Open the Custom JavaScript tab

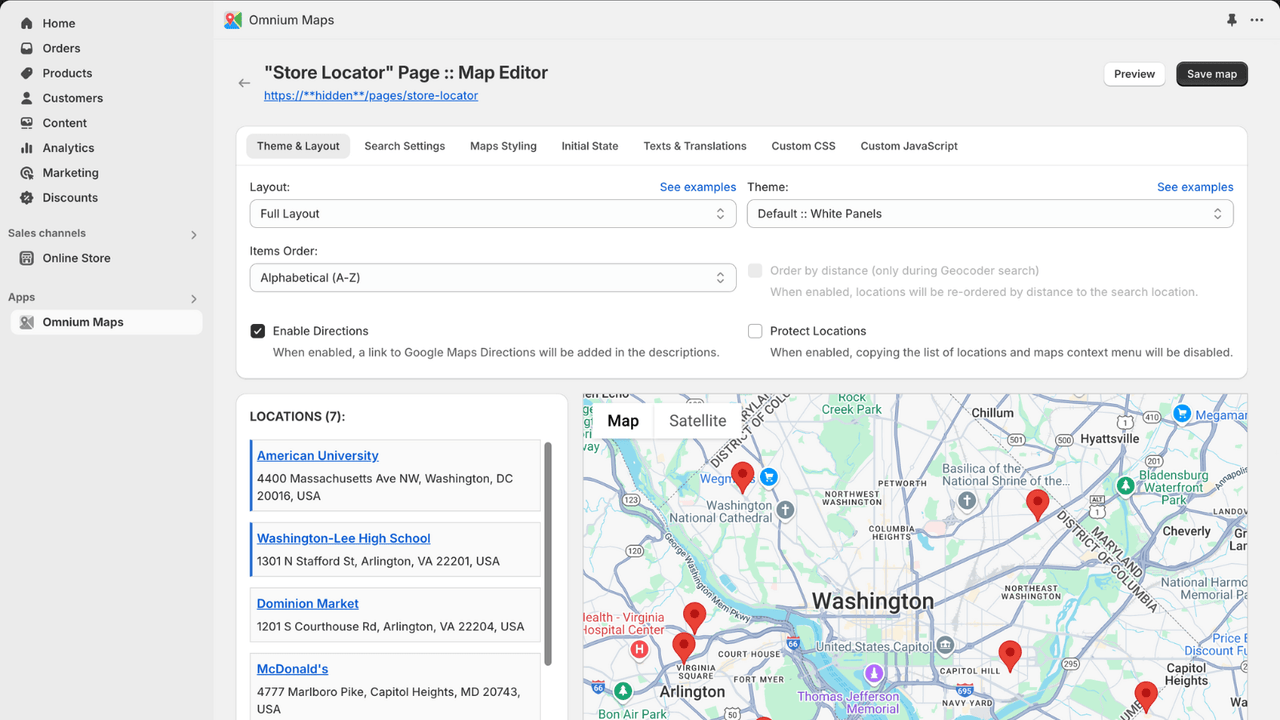click(909, 146)
